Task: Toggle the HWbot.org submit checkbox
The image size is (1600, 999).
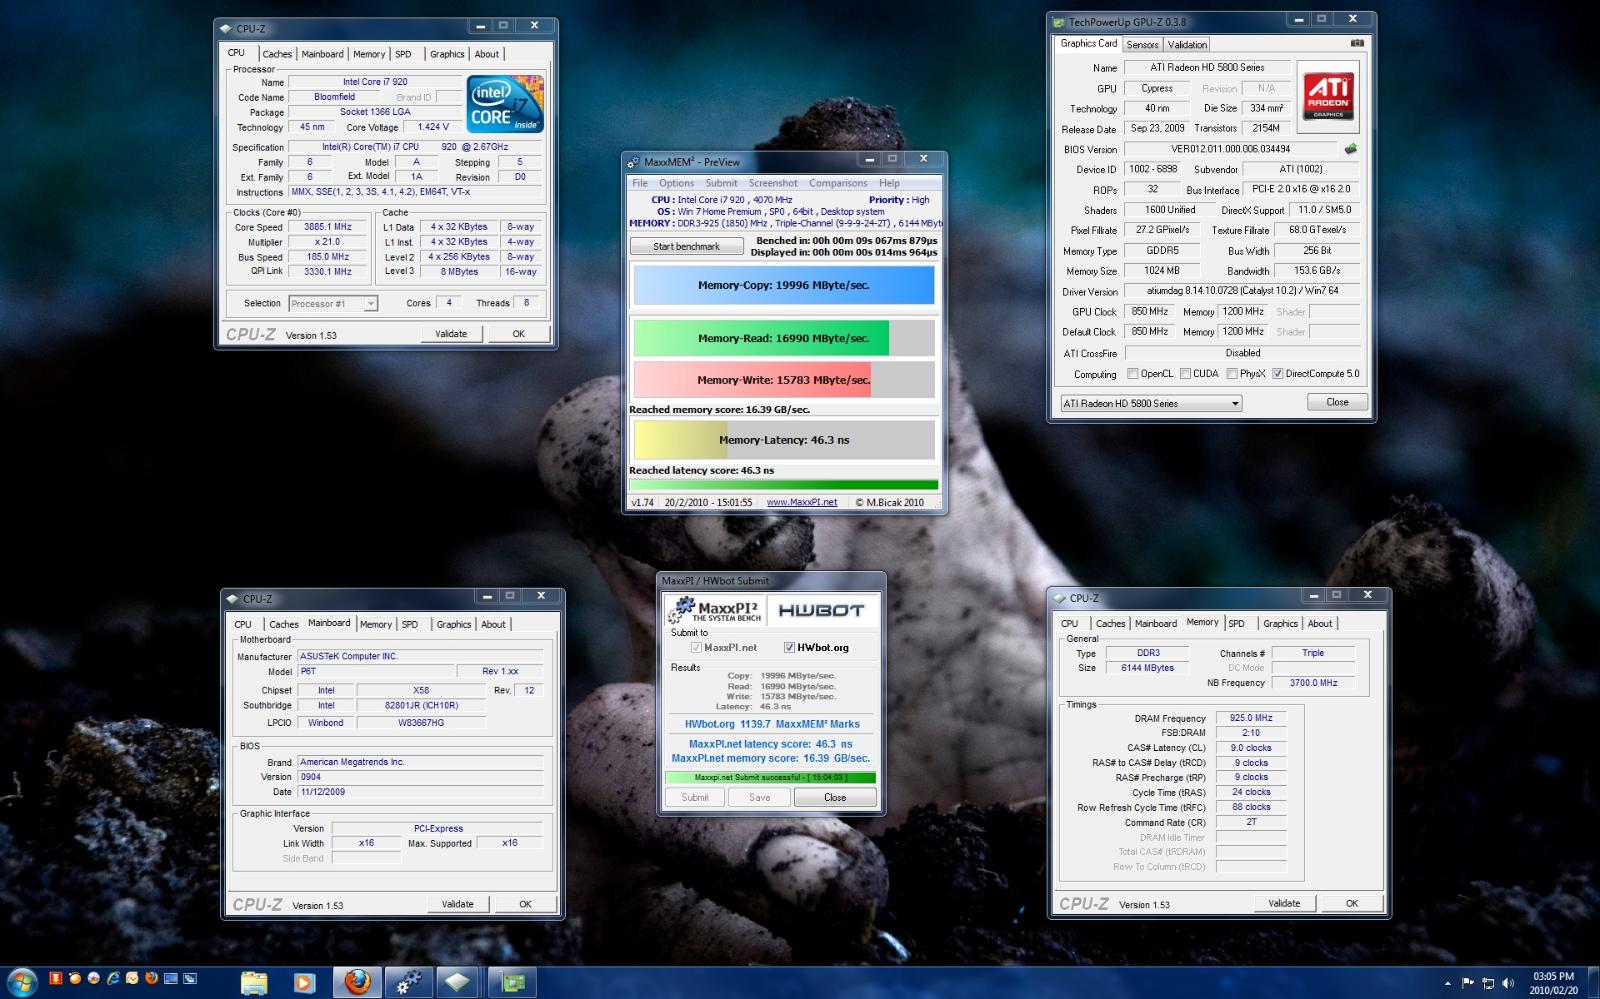Action: [789, 647]
